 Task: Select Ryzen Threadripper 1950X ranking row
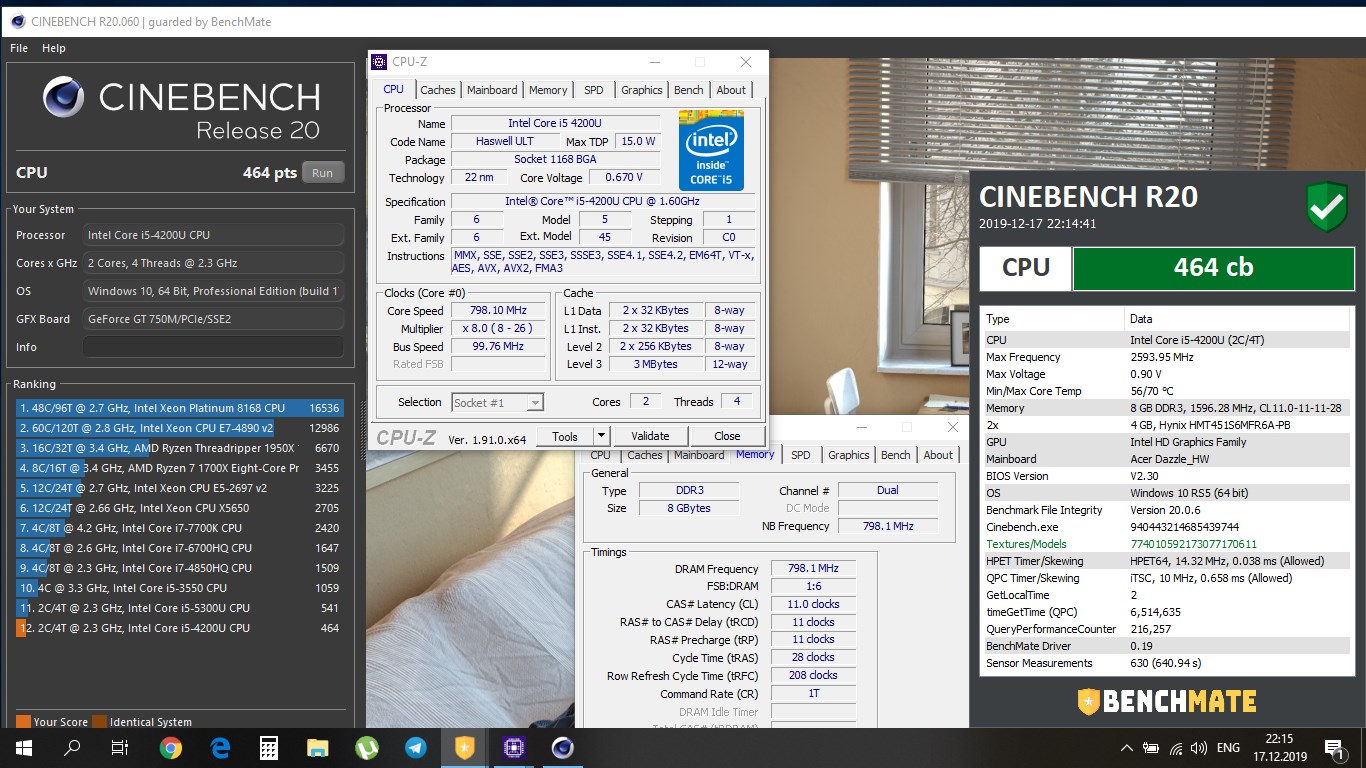179,448
